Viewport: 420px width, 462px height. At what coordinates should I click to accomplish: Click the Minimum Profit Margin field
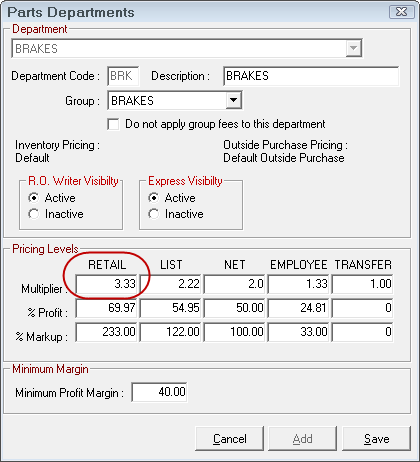pos(159,392)
